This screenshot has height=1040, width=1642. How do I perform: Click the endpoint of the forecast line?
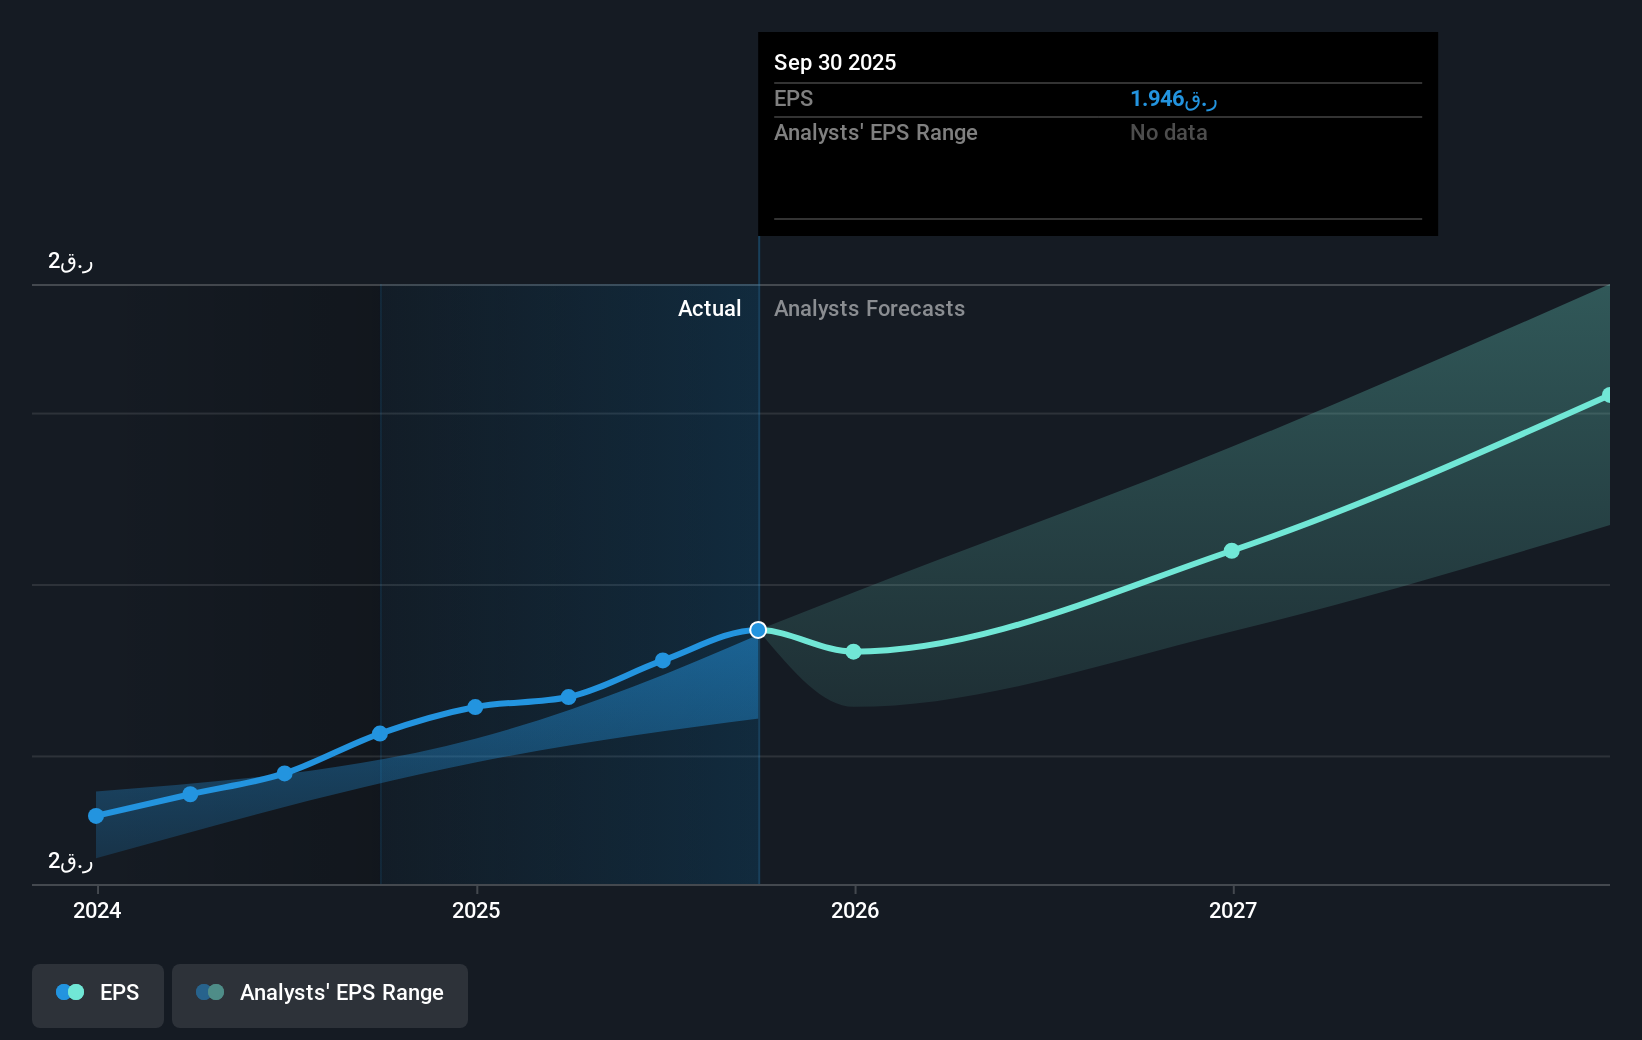pos(1607,394)
